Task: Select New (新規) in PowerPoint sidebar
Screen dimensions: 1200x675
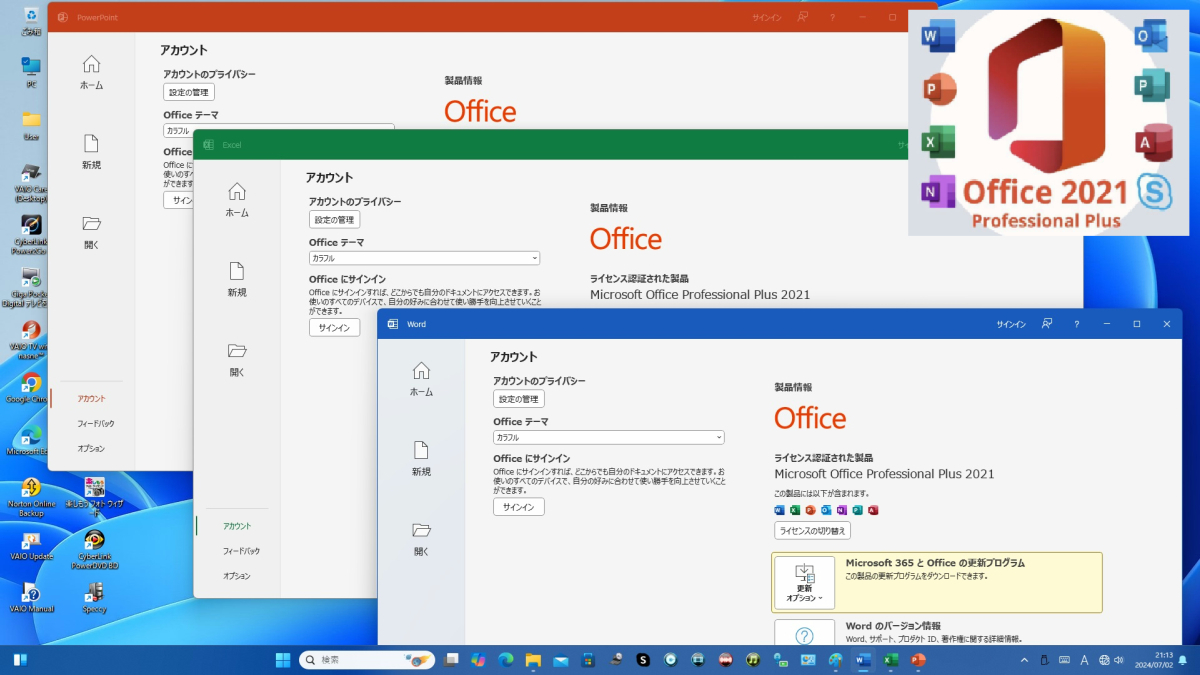Action: point(91,152)
